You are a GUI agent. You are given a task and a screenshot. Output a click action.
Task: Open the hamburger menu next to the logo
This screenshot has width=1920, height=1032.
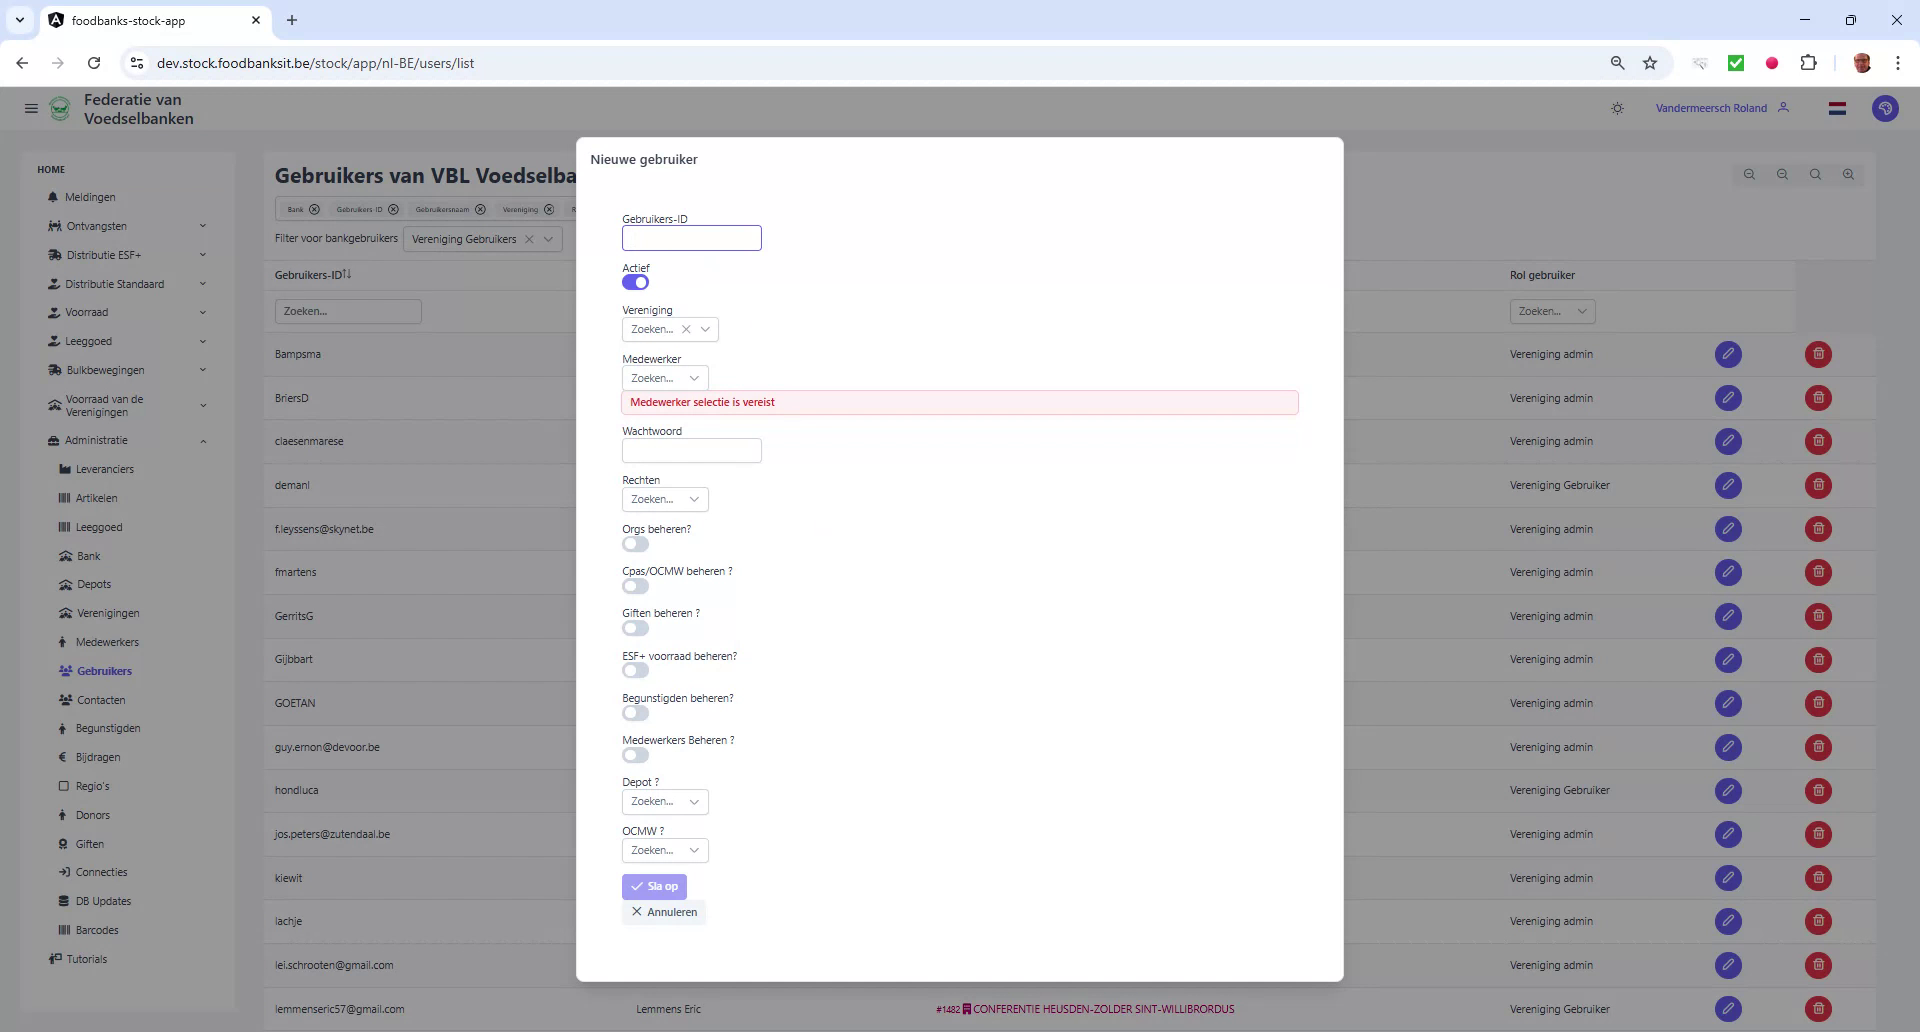coord(31,108)
